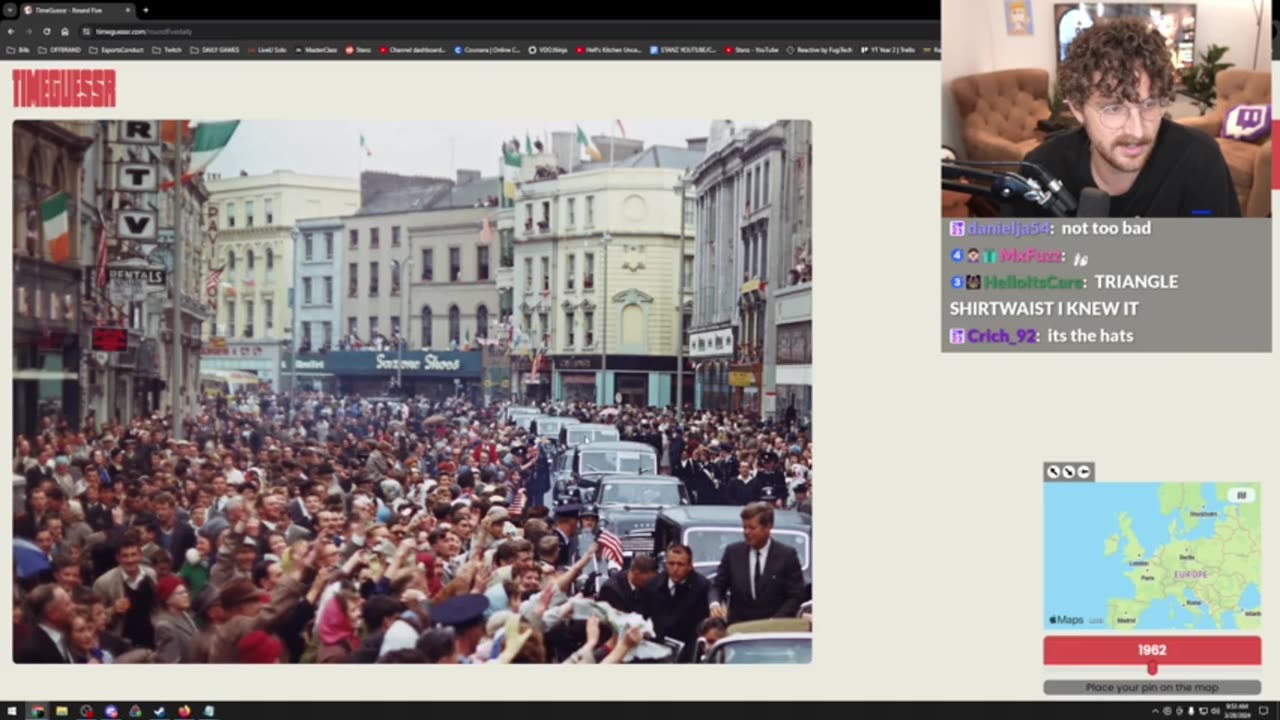Open the VDO.Ninja bookmark
This screenshot has height=720, width=1280.
[547, 49]
